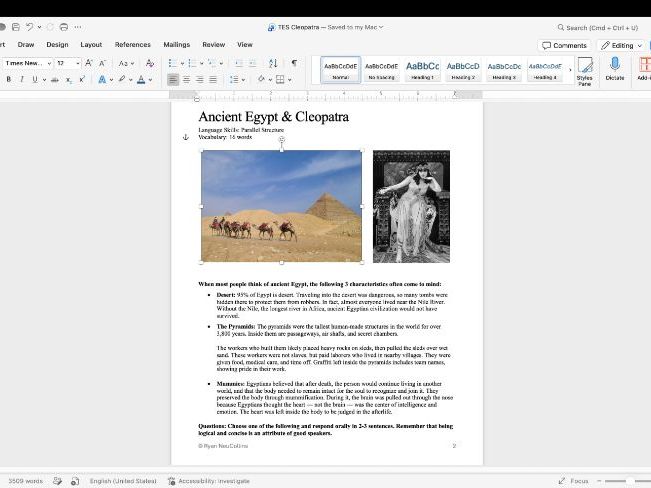The image size is (651, 488).
Task: Click the Increase Font Size icon
Action: (x=88, y=63)
